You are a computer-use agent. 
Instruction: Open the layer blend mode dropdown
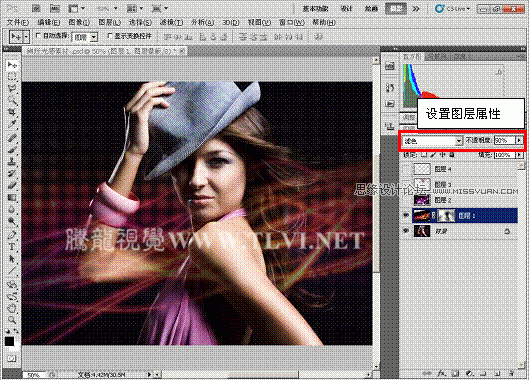tap(432, 141)
